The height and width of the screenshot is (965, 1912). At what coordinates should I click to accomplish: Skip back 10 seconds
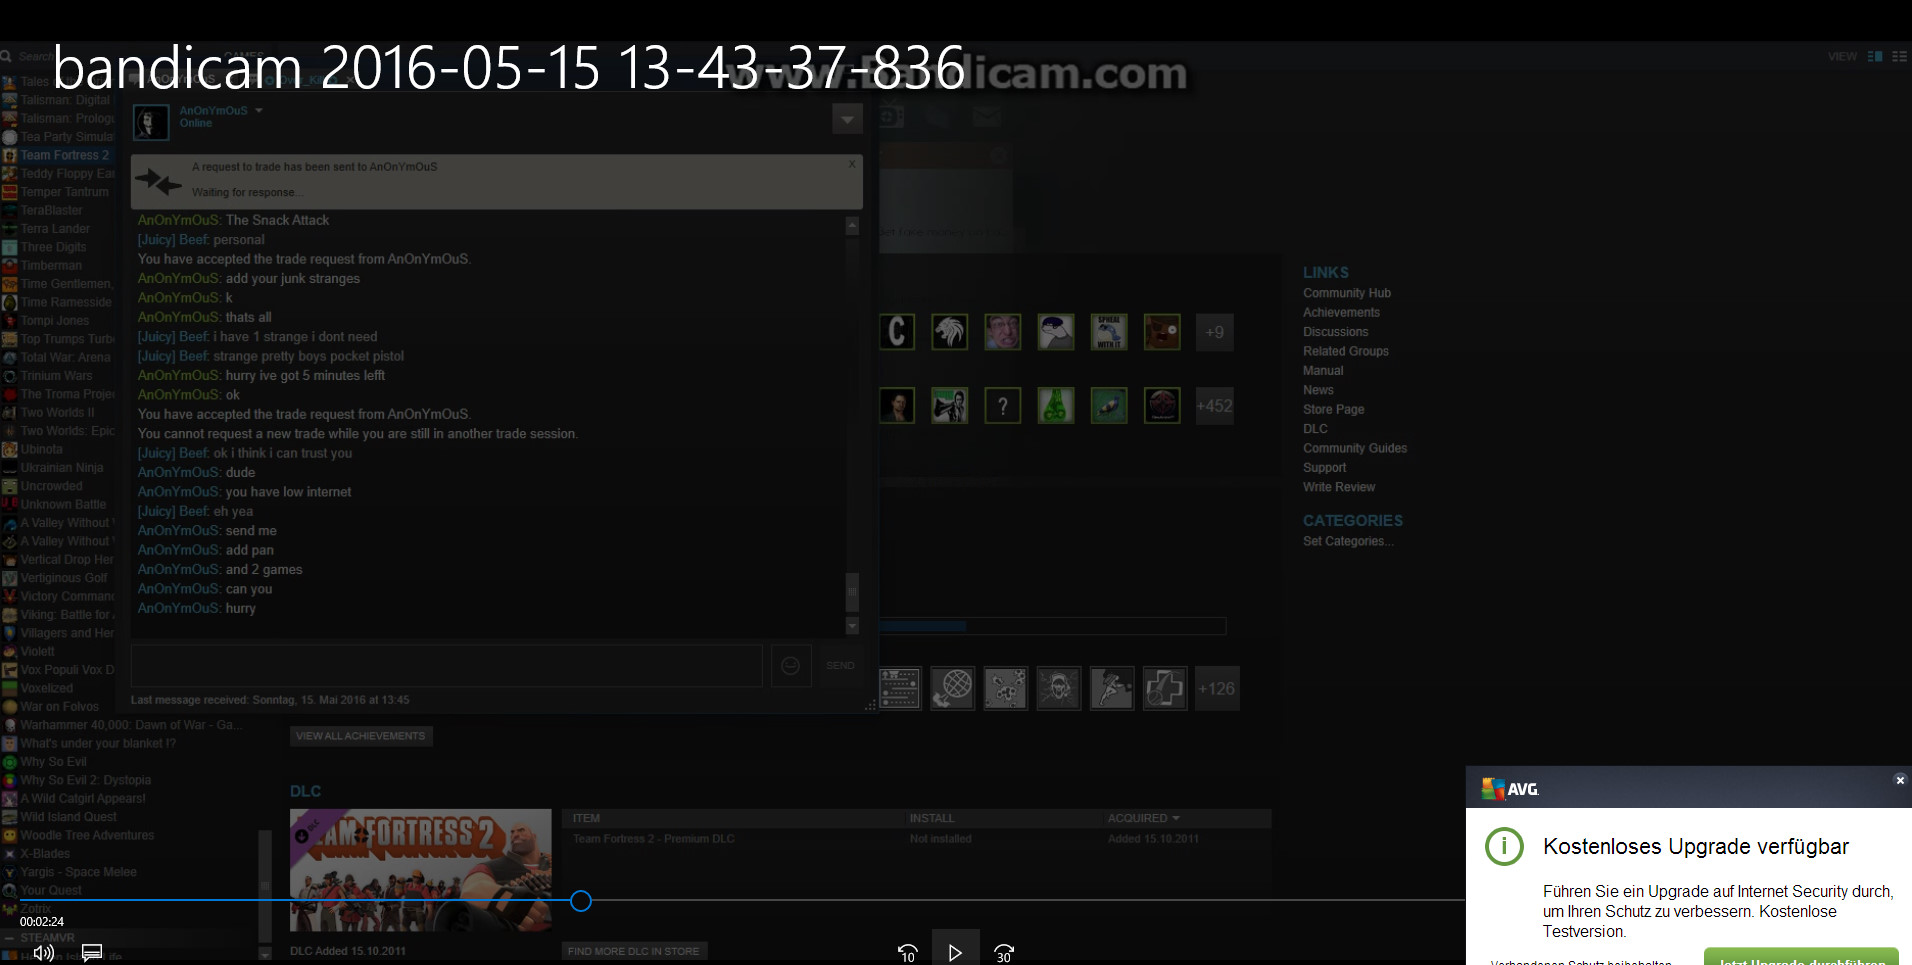pos(907,952)
